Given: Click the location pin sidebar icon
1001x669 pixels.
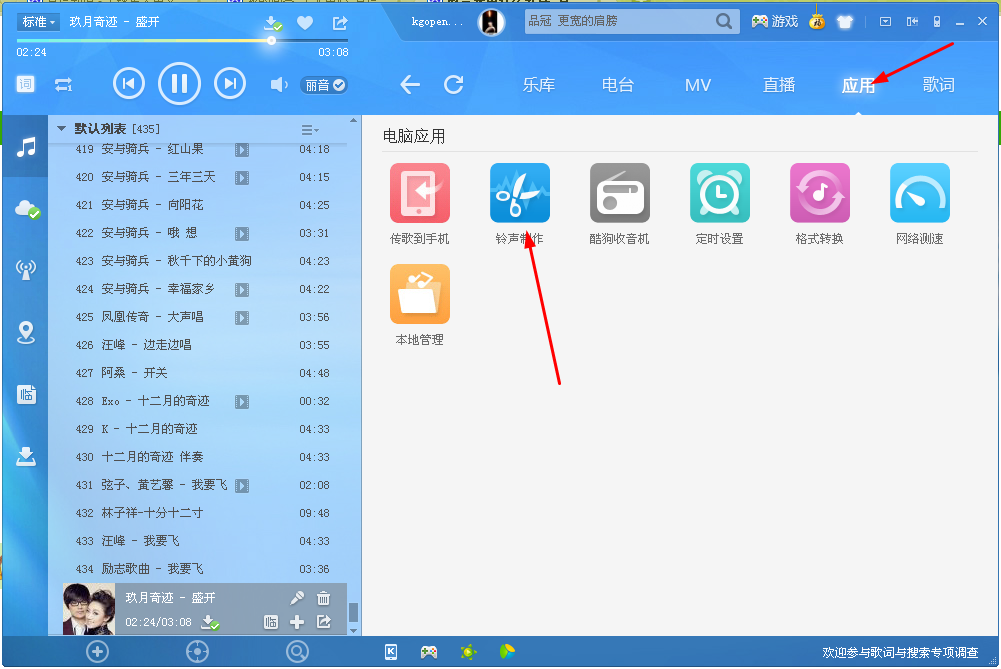Looking at the screenshot, I should [26, 332].
